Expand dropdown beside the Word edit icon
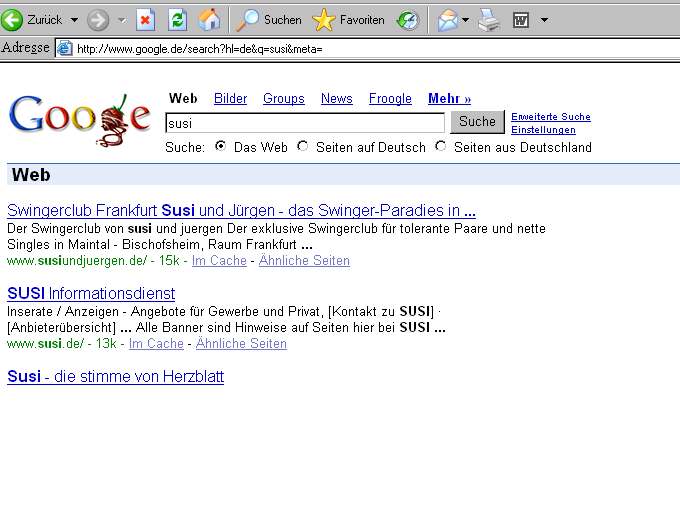The width and height of the screenshot is (680, 512). point(544,19)
